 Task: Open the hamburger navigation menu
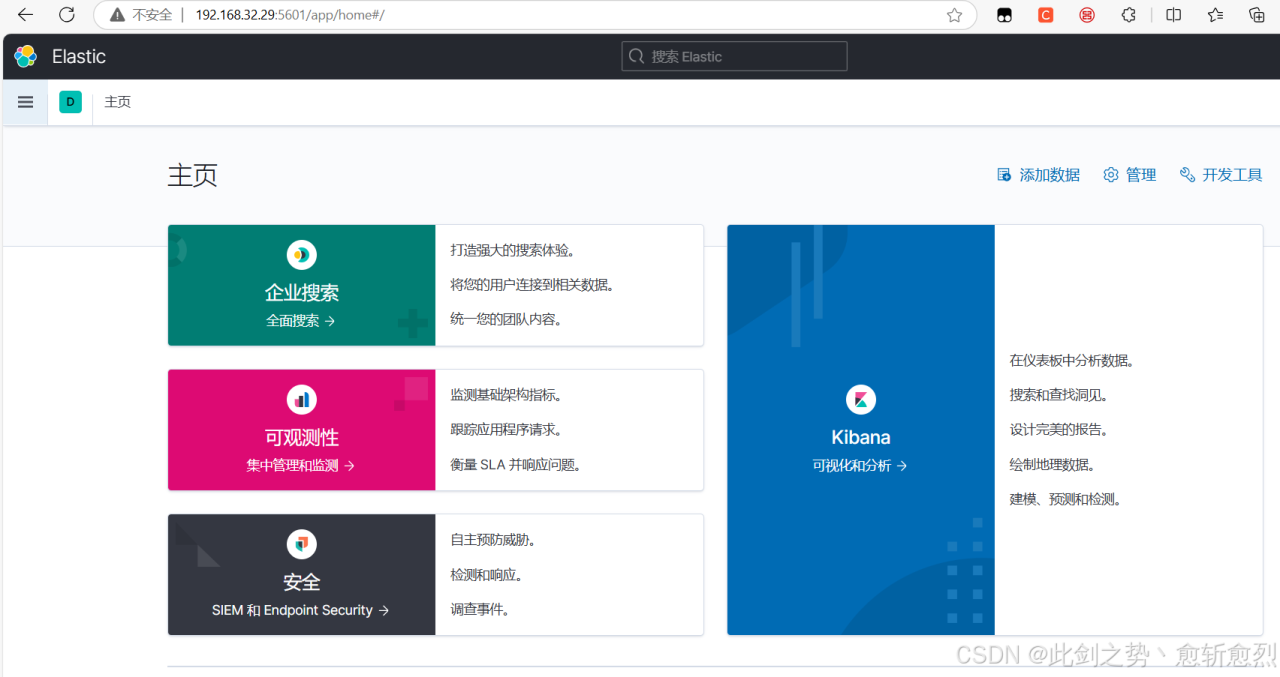pos(26,102)
